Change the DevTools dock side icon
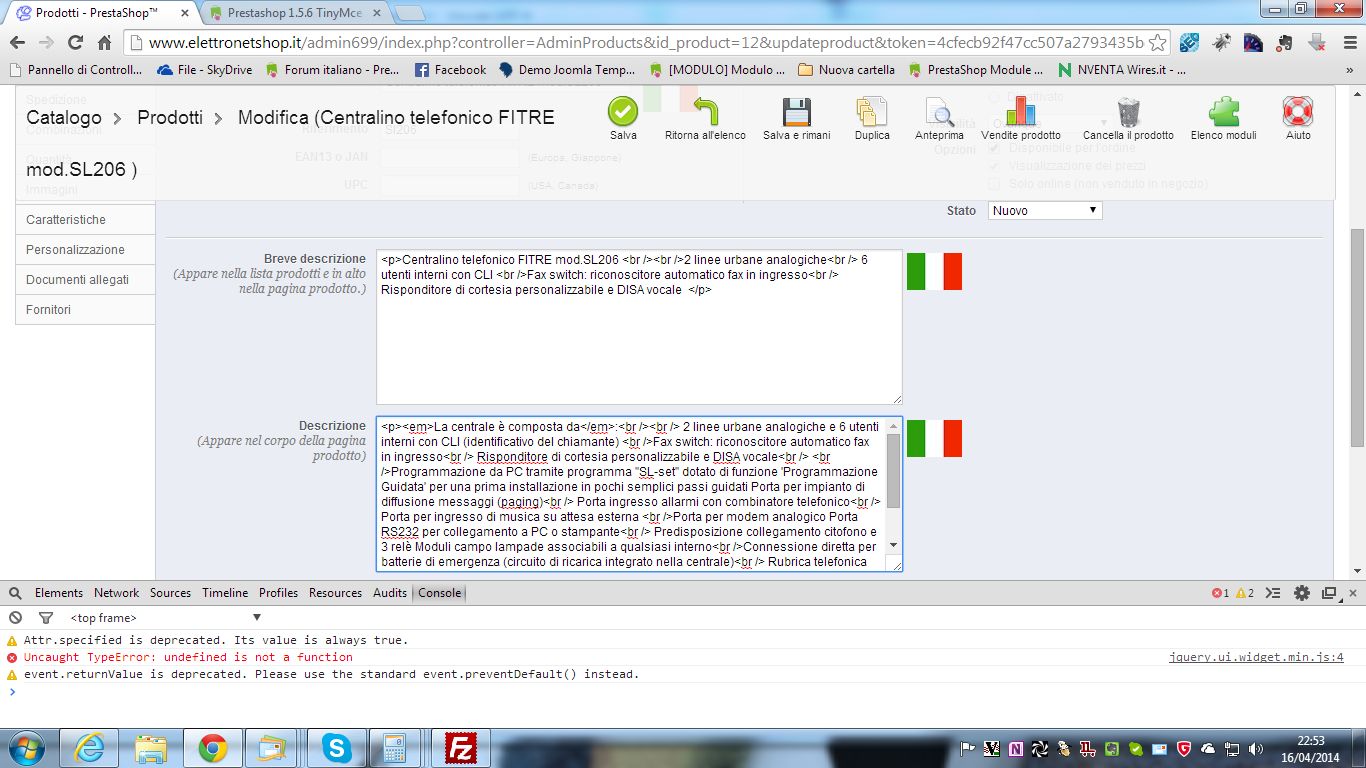Screen dimensions: 1366x768 click(x=1329, y=593)
